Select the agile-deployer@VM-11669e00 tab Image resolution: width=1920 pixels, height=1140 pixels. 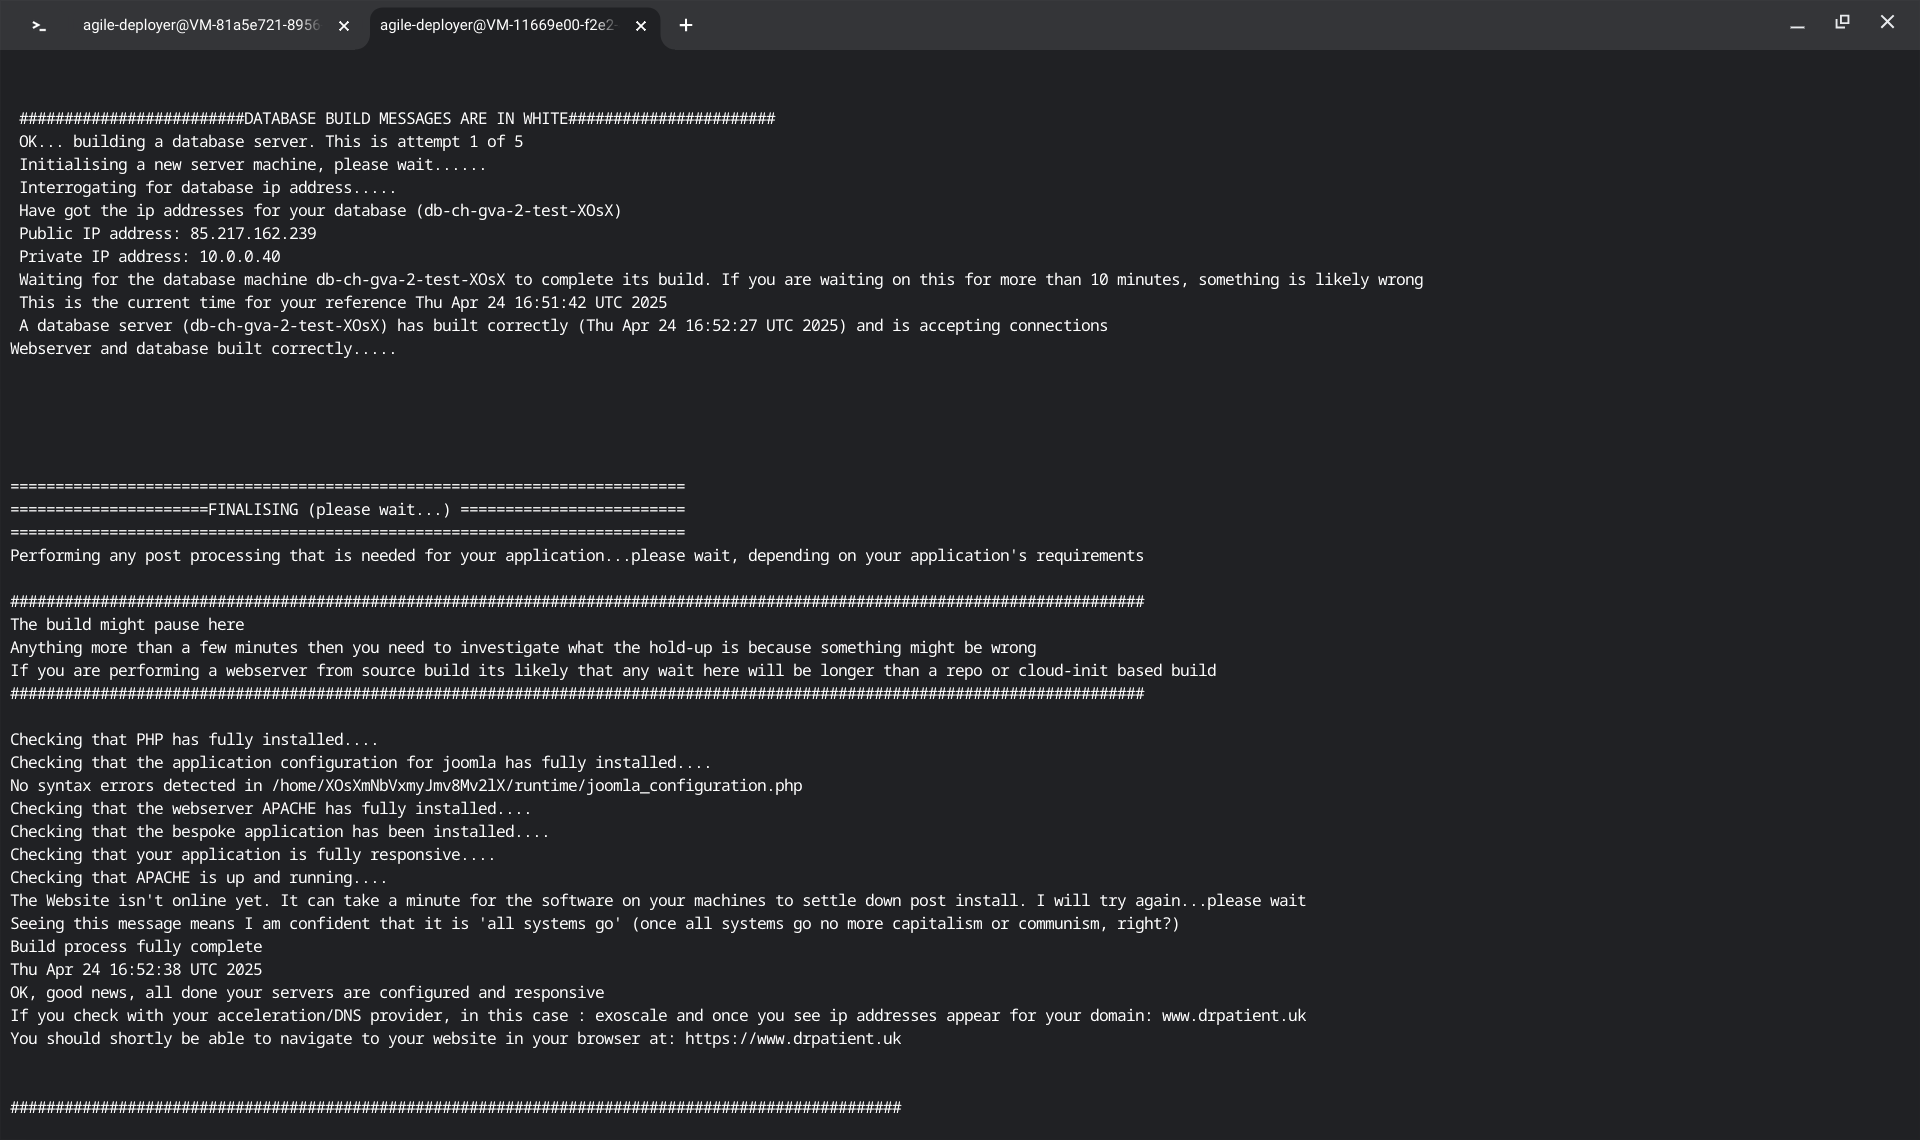click(x=497, y=26)
